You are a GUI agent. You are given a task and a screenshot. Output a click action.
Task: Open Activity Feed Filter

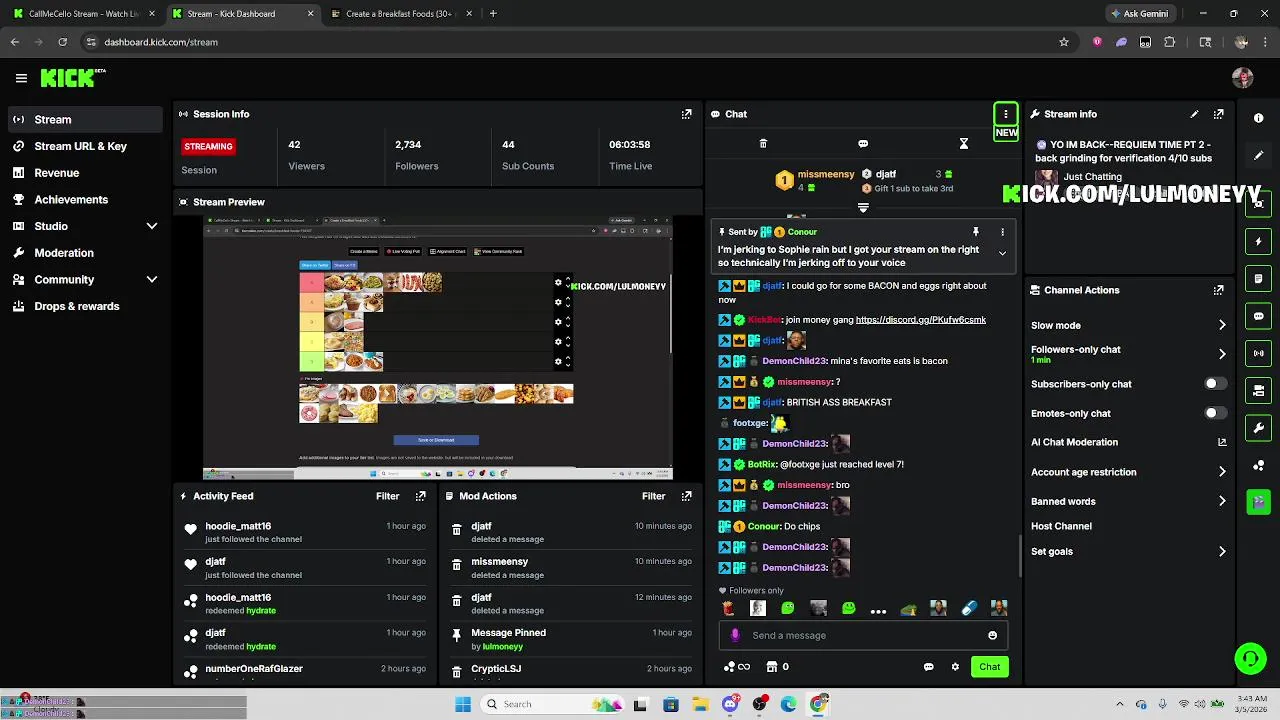coord(387,496)
